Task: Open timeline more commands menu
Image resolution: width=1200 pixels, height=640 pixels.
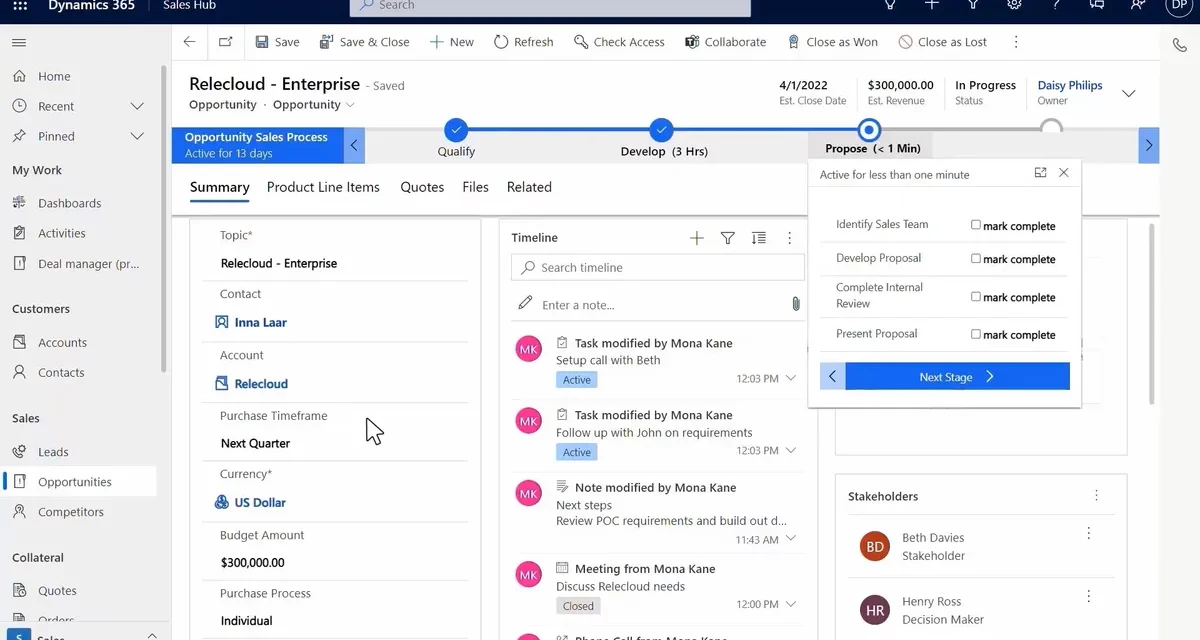Action: point(790,238)
